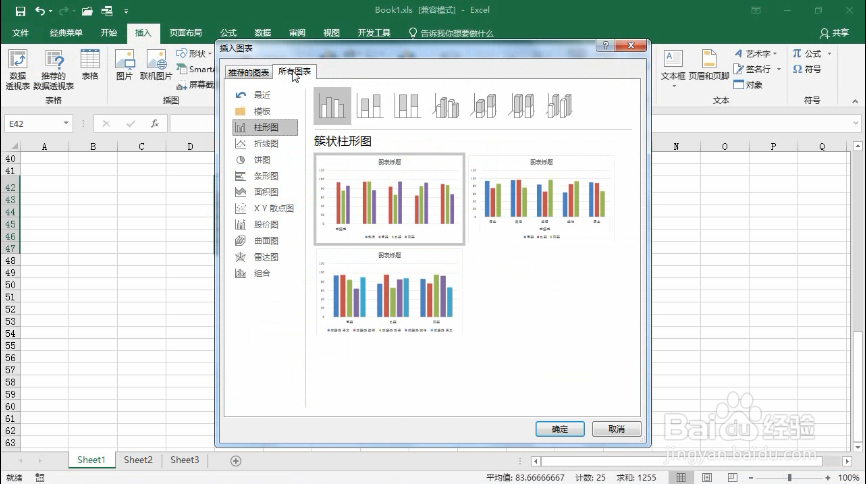
Task: Choose Radar chart (雷达图) category
Action: pos(265,257)
